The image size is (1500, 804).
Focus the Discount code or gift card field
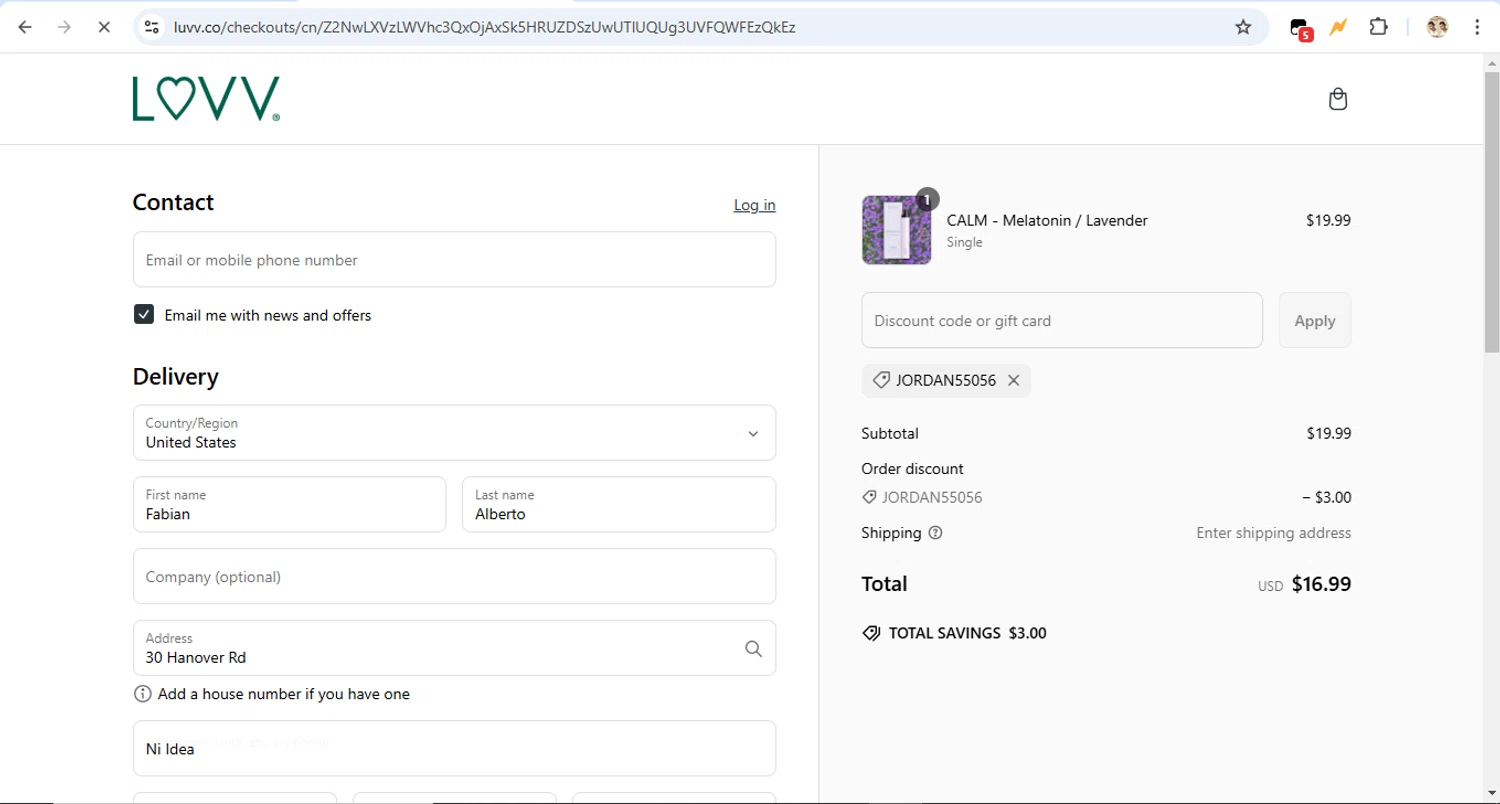1062,320
